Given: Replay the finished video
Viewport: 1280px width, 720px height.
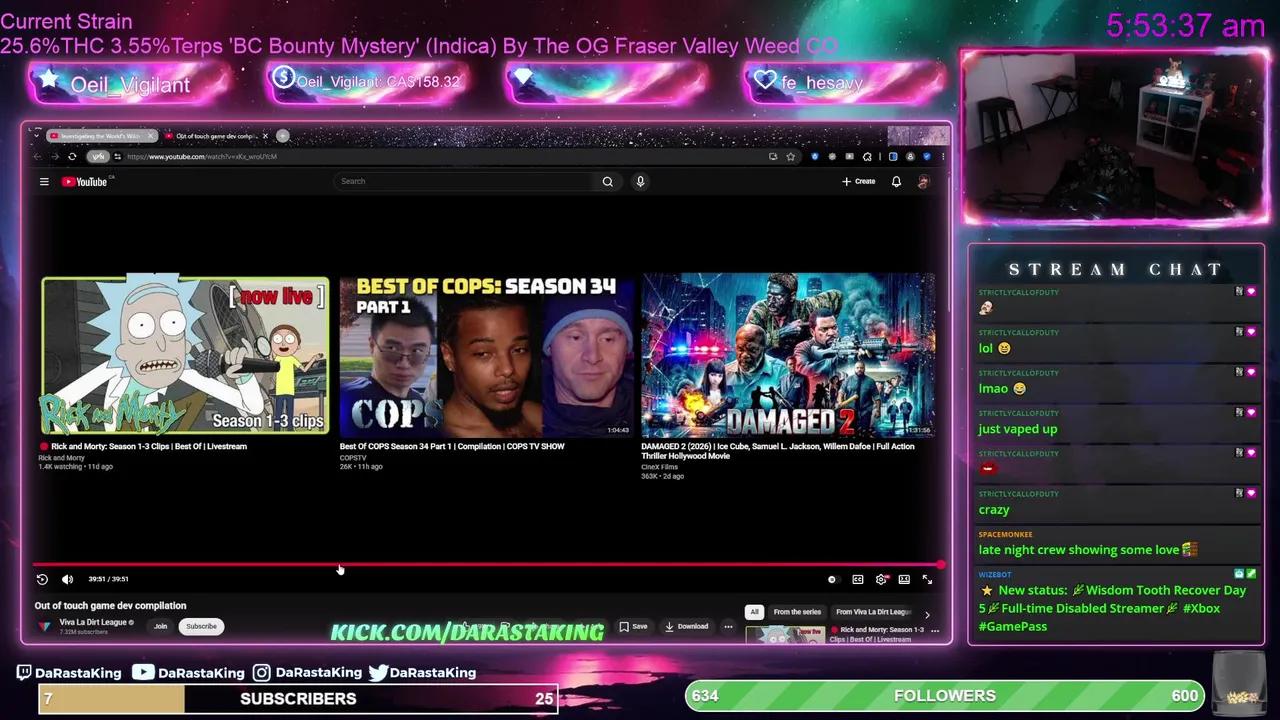Looking at the screenshot, I should coord(42,579).
